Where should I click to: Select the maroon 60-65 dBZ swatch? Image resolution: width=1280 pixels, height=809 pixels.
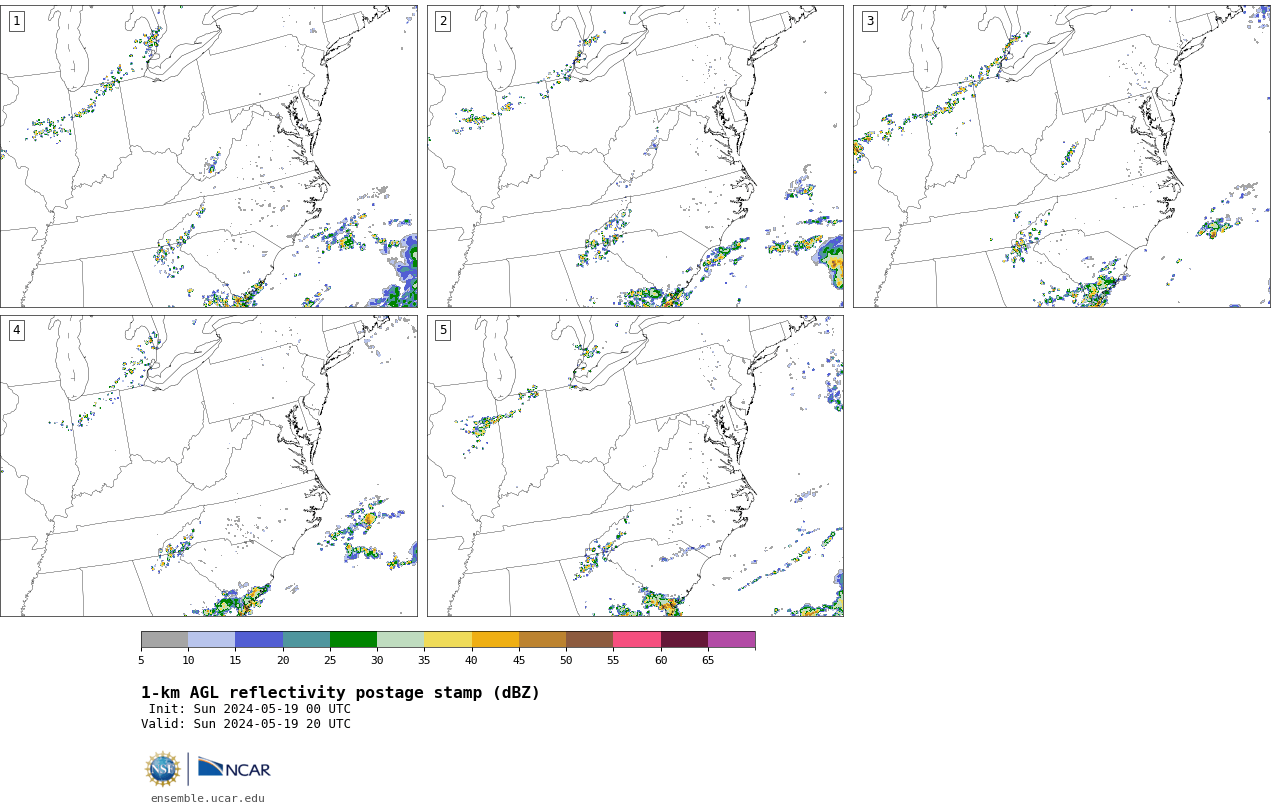(684, 640)
